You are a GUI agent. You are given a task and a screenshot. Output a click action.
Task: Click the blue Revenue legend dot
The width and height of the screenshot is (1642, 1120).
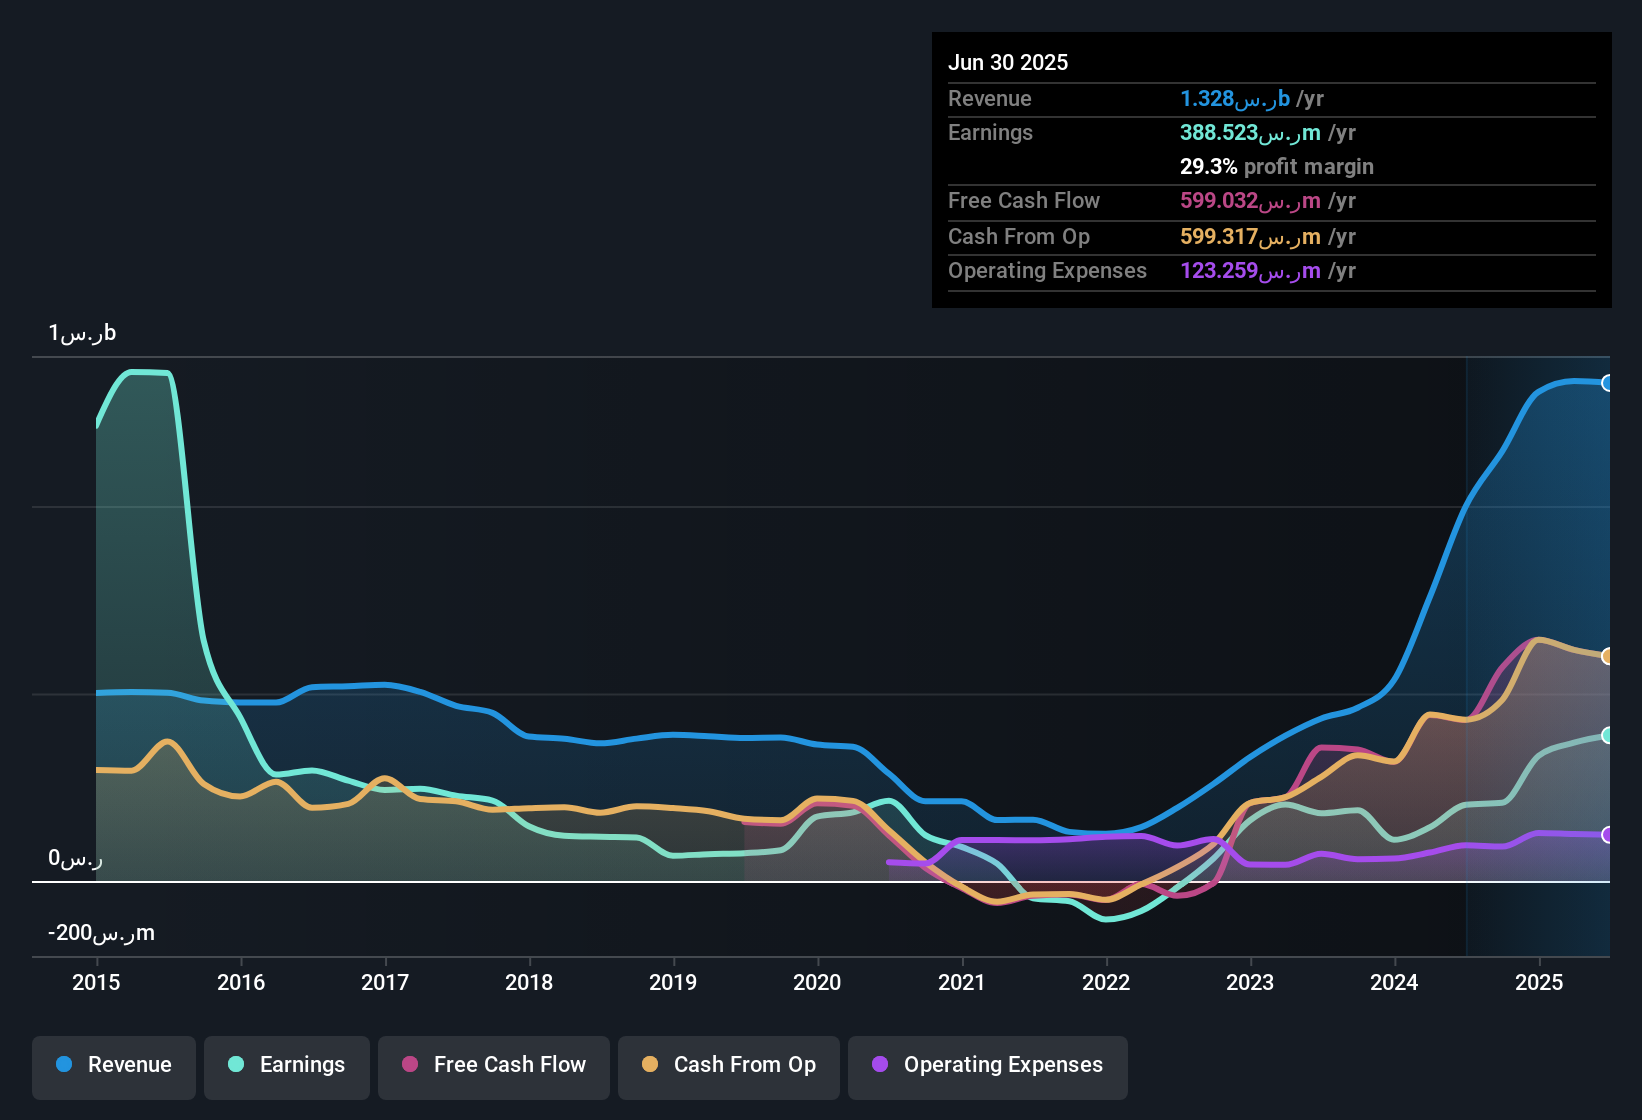(64, 1065)
